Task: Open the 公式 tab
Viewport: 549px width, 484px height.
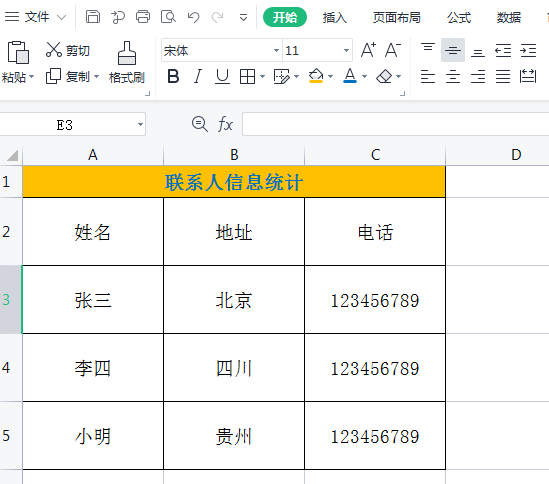Action: 459,17
